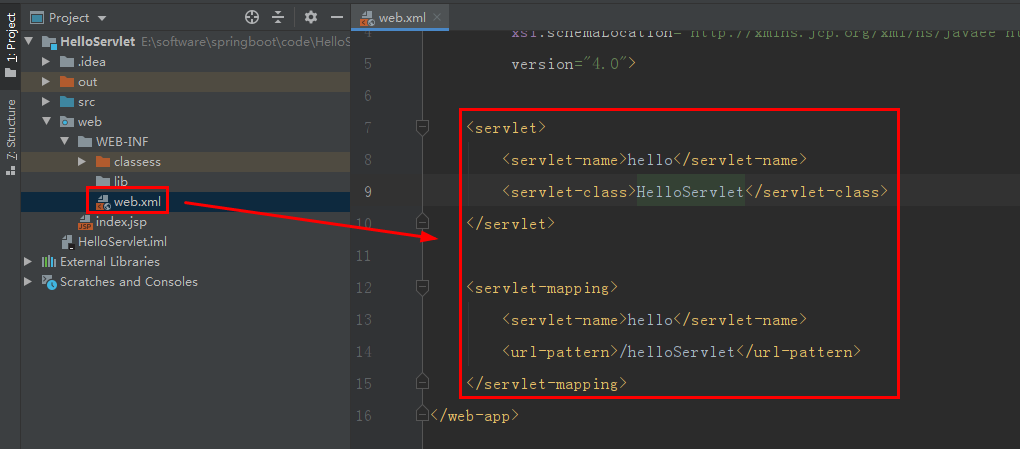This screenshot has width=1020, height=449.
Task: Select the web resource folder icon
Action: coord(67,122)
